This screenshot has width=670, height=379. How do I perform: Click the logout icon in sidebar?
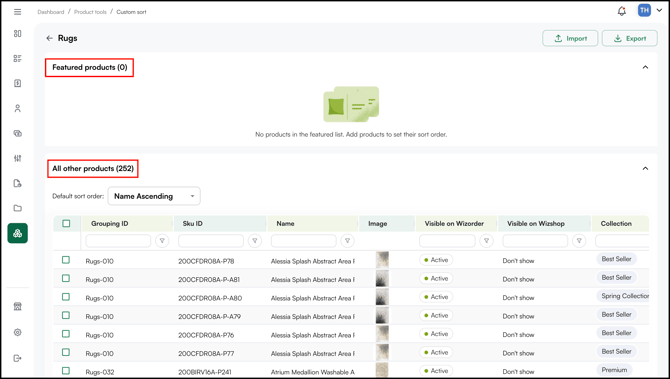(x=18, y=358)
